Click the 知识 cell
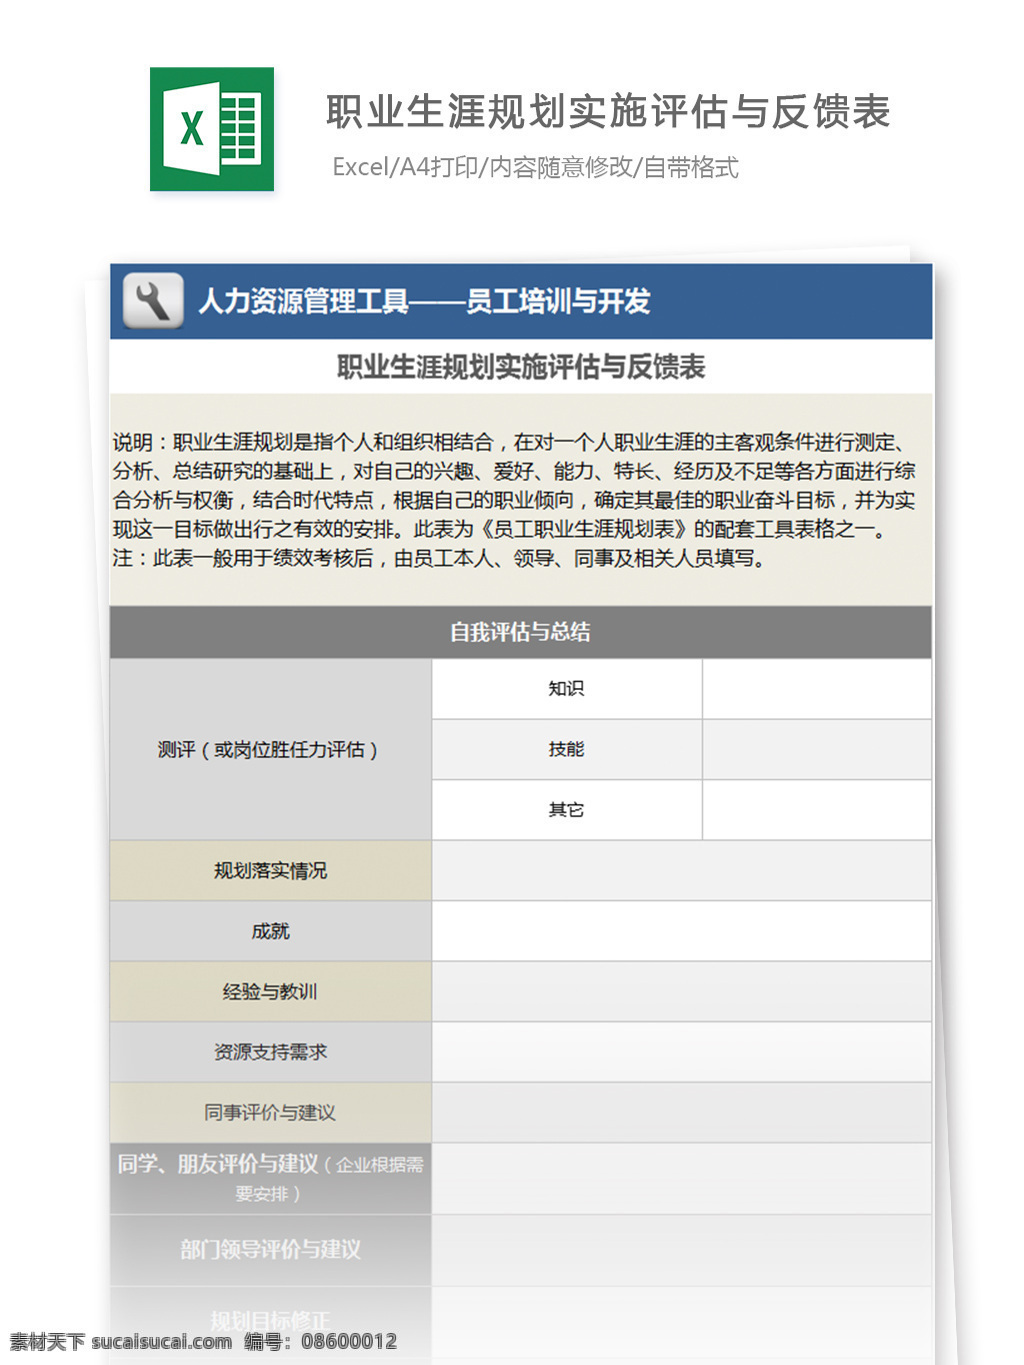1024x1365 pixels. pyautogui.click(x=567, y=688)
